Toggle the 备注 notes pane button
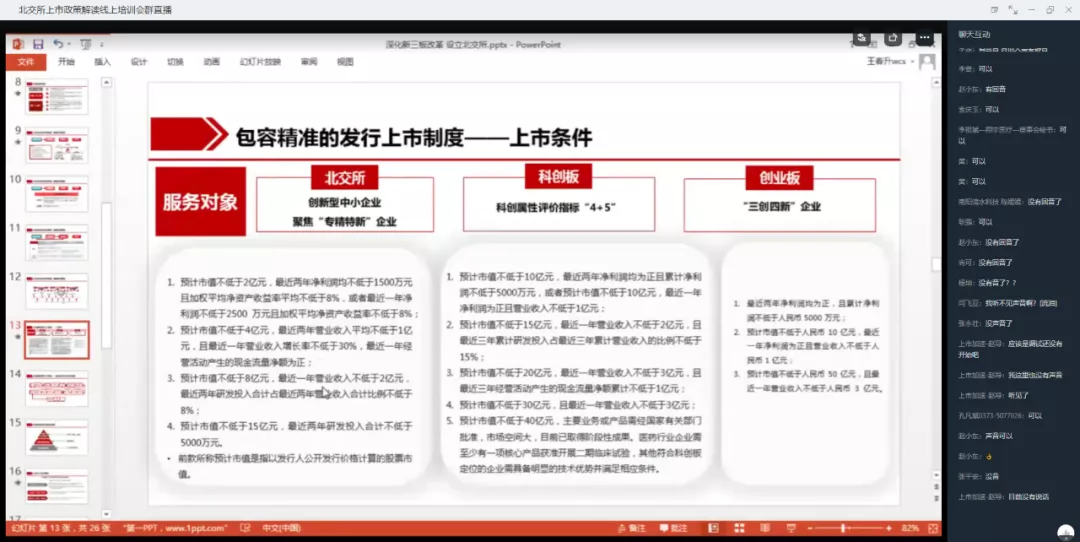 click(632, 528)
